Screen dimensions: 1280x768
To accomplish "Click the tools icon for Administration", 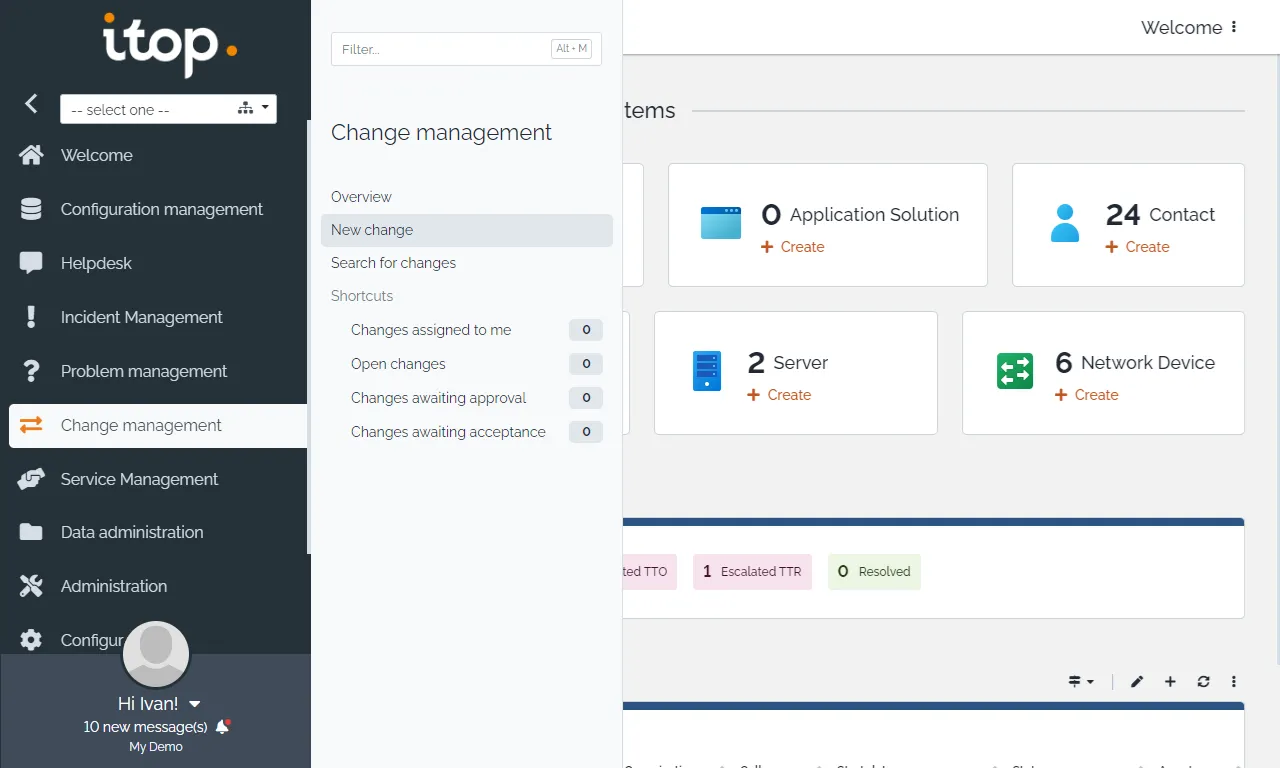I will point(31,586).
